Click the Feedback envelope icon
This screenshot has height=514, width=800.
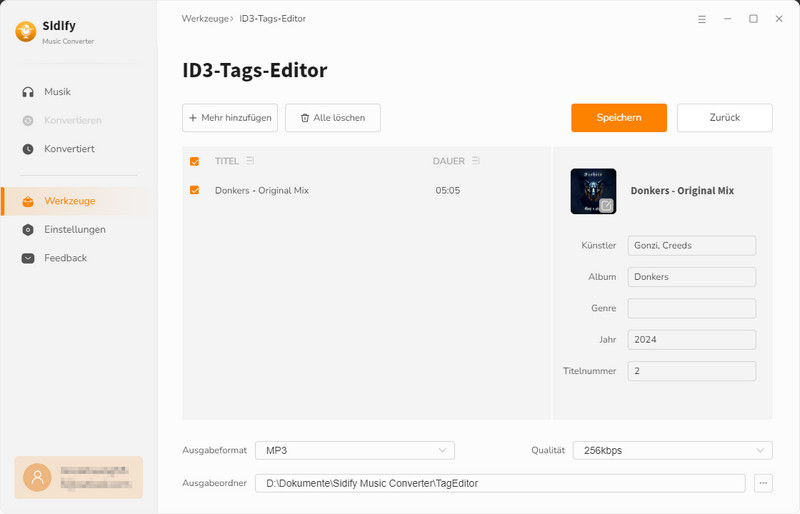pyautogui.click(x=28, y=258)
